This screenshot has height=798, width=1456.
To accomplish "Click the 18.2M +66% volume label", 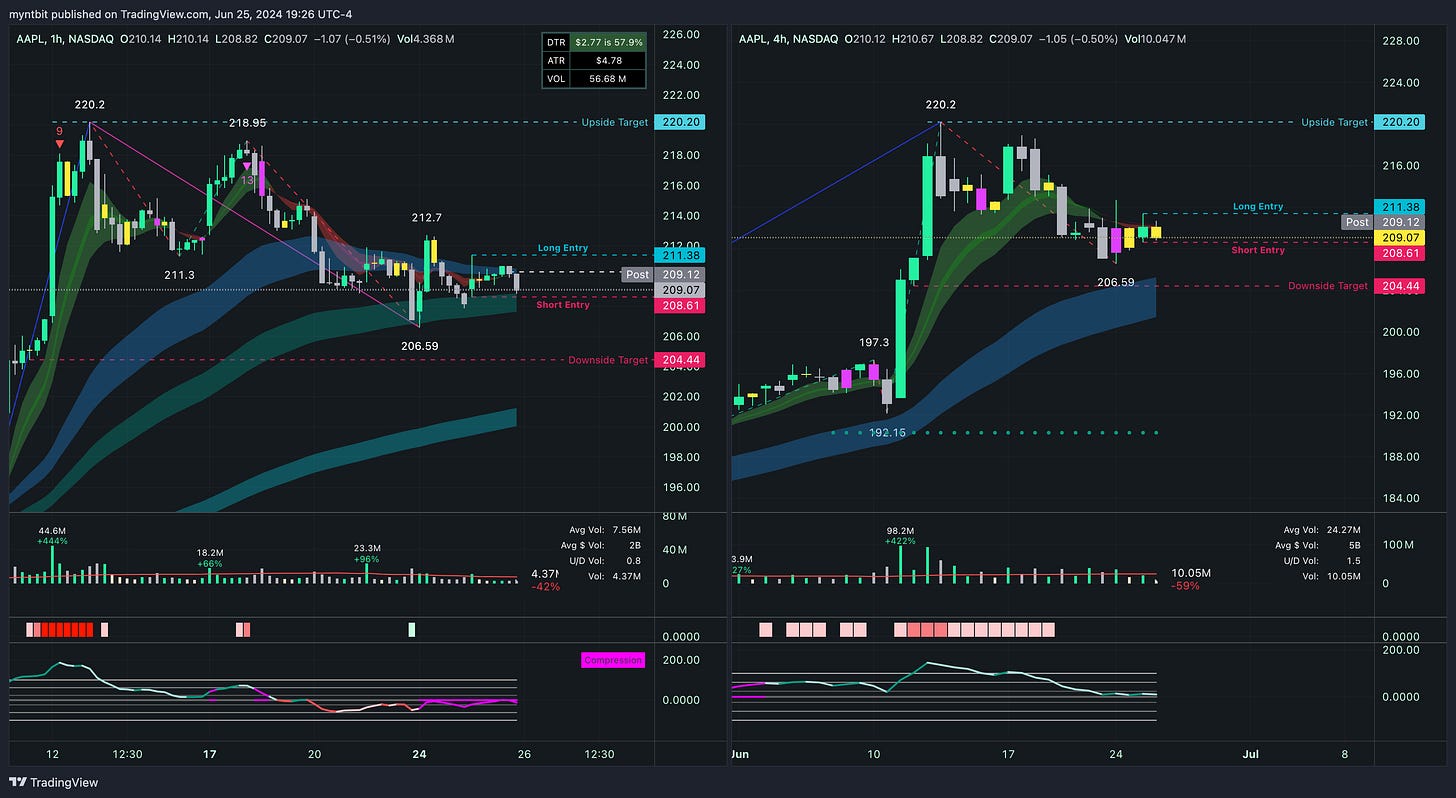I will 209,558.
